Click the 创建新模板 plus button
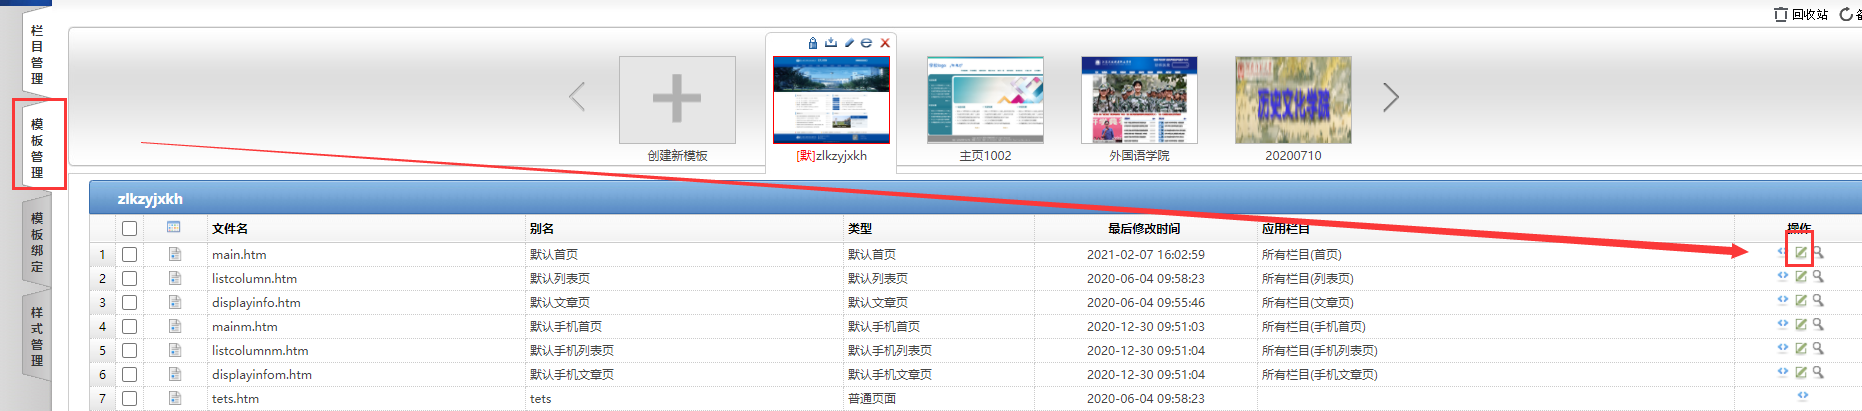1862x411 pixels. click(677, 100)
